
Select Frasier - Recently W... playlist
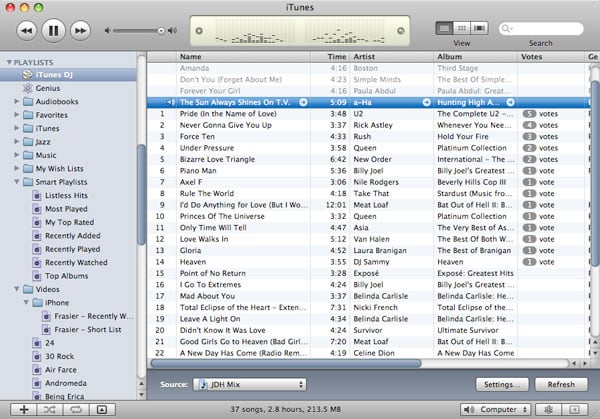point(94,316)
